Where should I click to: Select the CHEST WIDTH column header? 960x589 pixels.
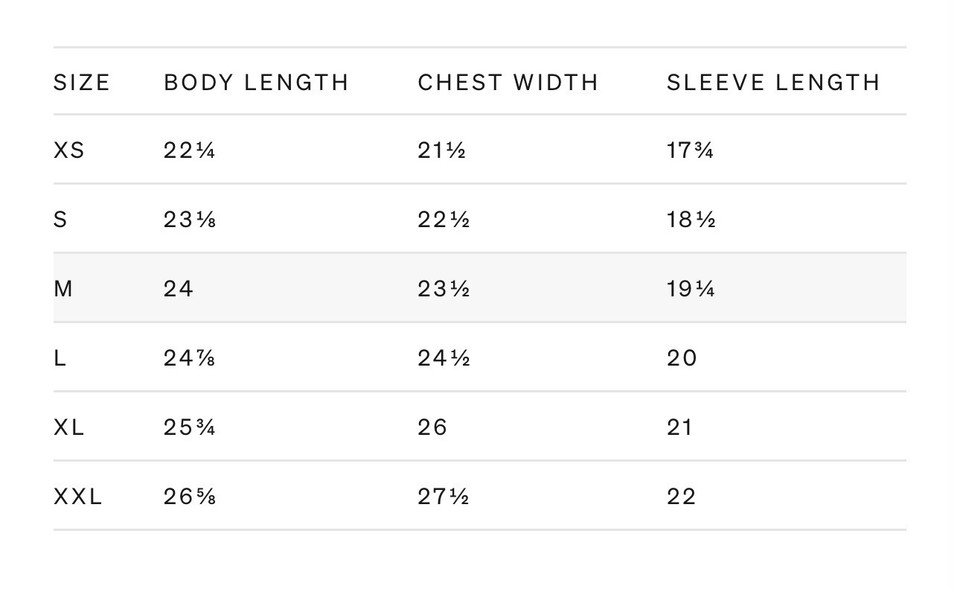coord(508,82)
